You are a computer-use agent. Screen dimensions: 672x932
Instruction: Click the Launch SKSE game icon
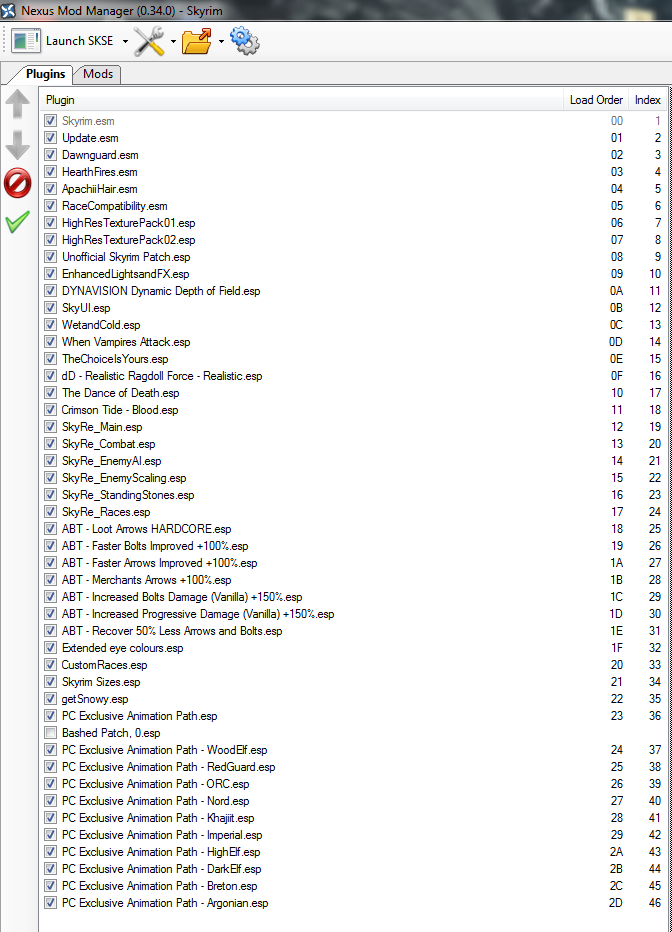[x=26, y=41]
